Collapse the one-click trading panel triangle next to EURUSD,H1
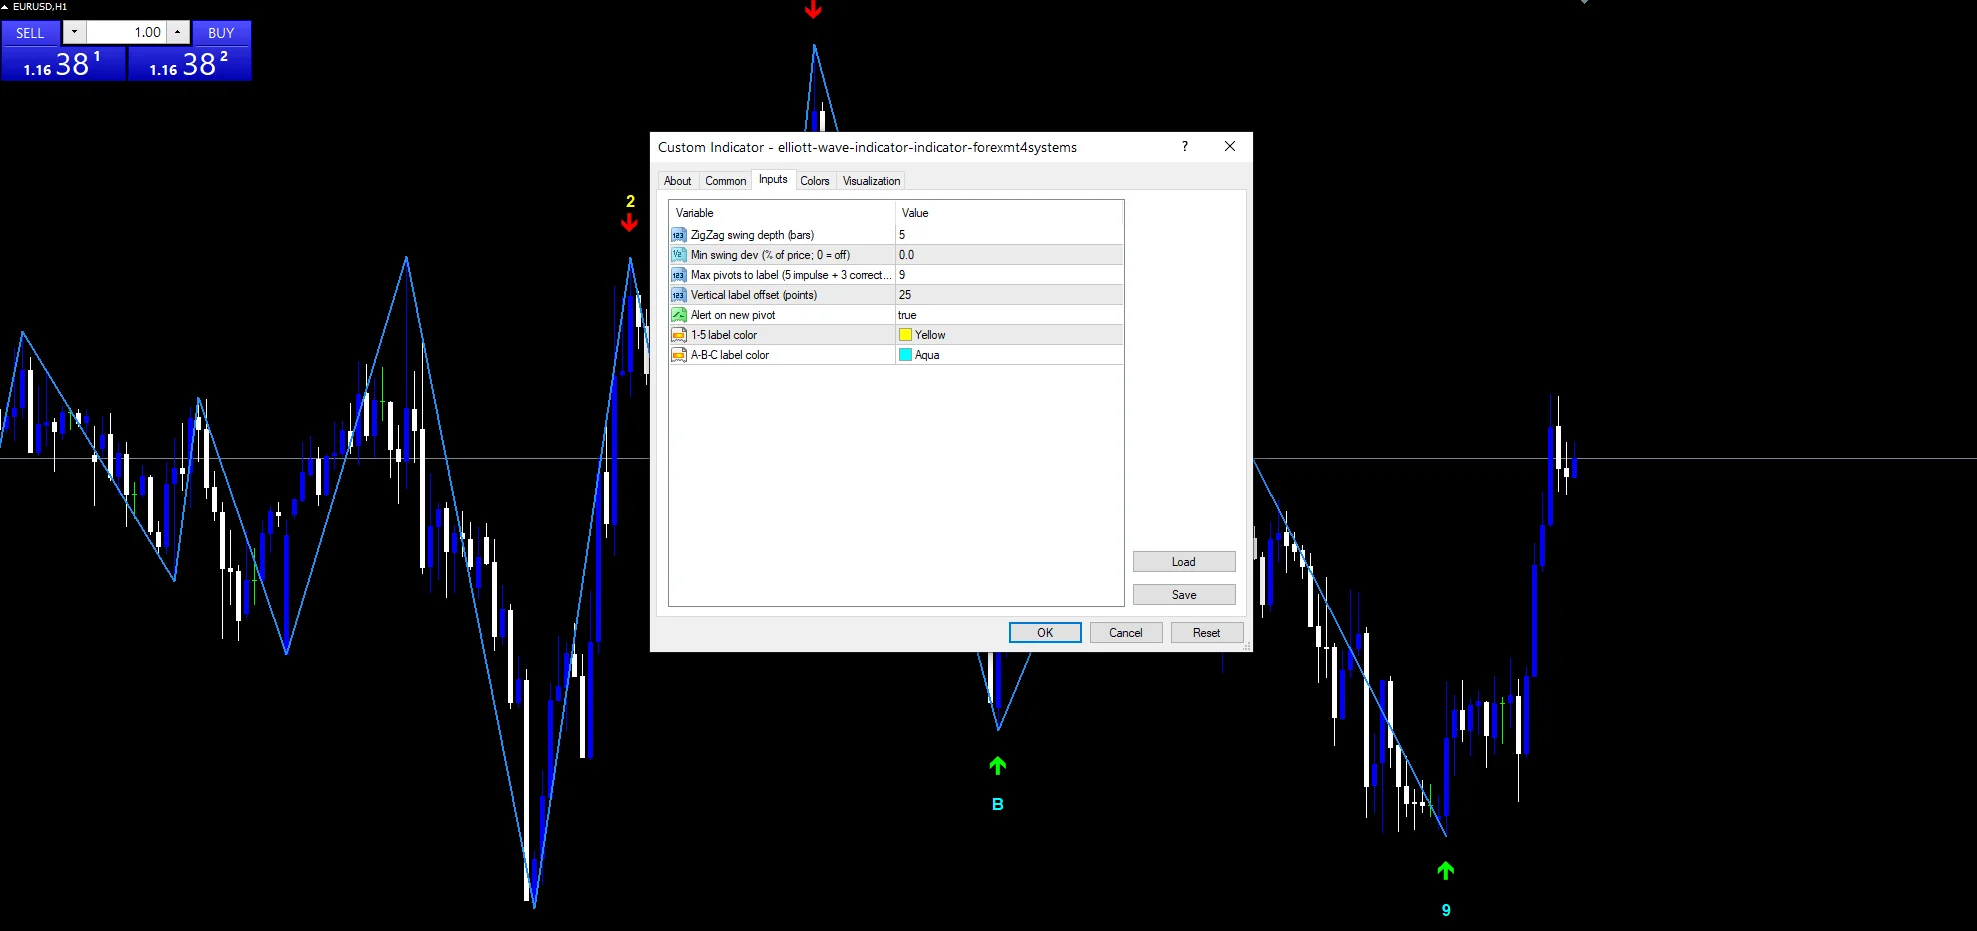Viewport: 1977px width, 931px height. 5,7
